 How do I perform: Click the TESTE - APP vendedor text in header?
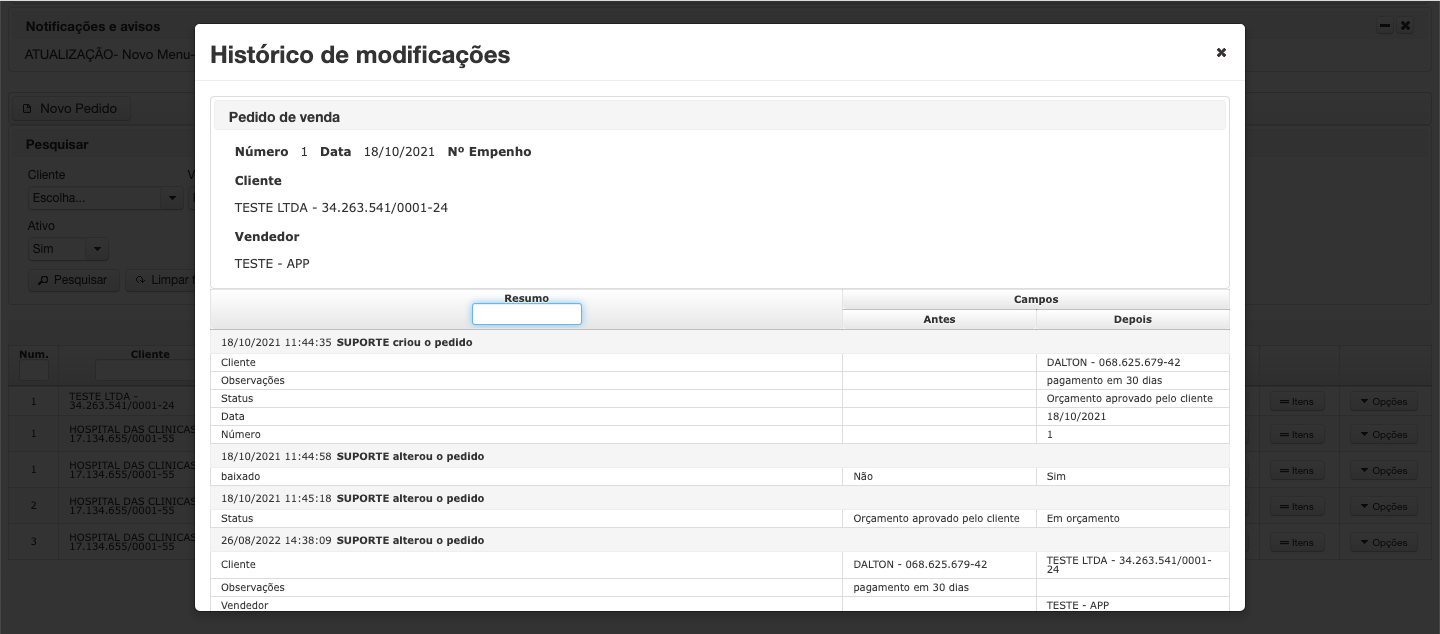[x=272, y=264]
